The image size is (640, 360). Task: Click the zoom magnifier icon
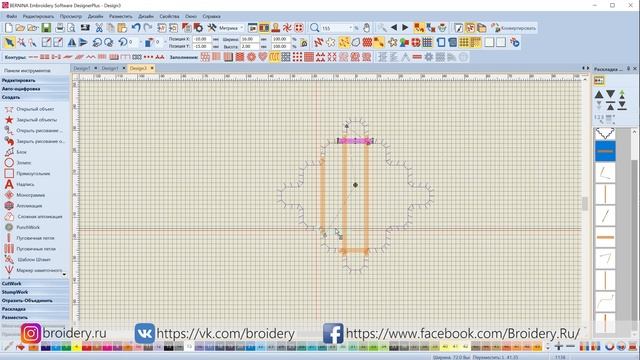[314, 28]
